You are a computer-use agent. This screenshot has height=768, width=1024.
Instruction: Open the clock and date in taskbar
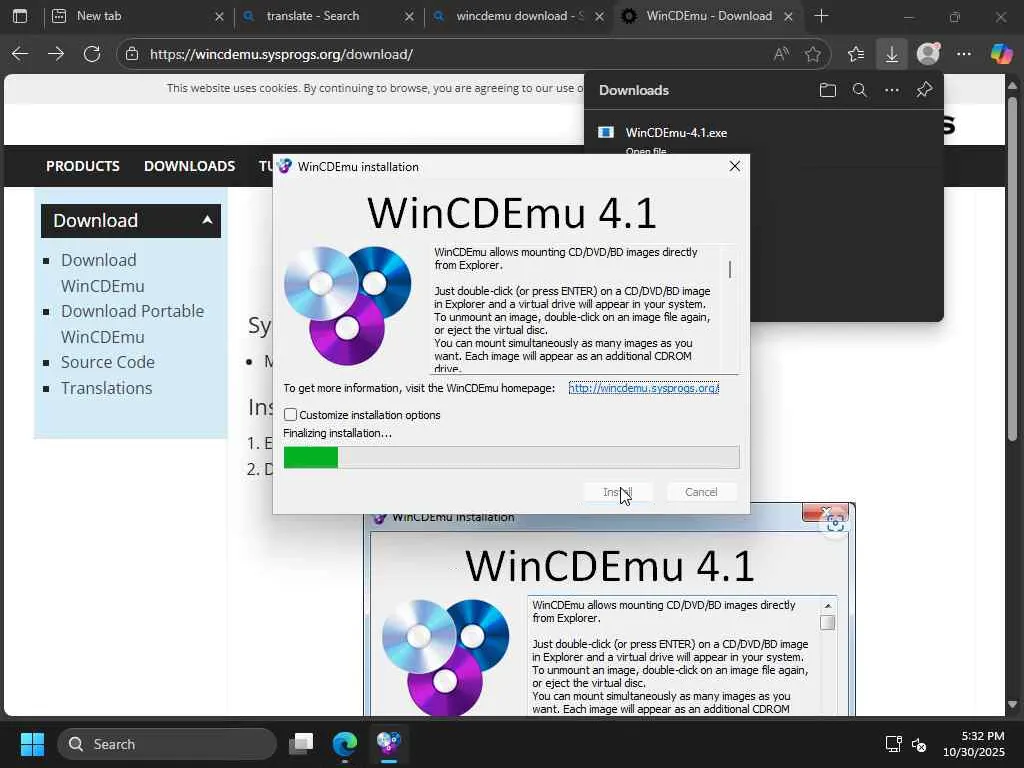click(x=974, y=744)
